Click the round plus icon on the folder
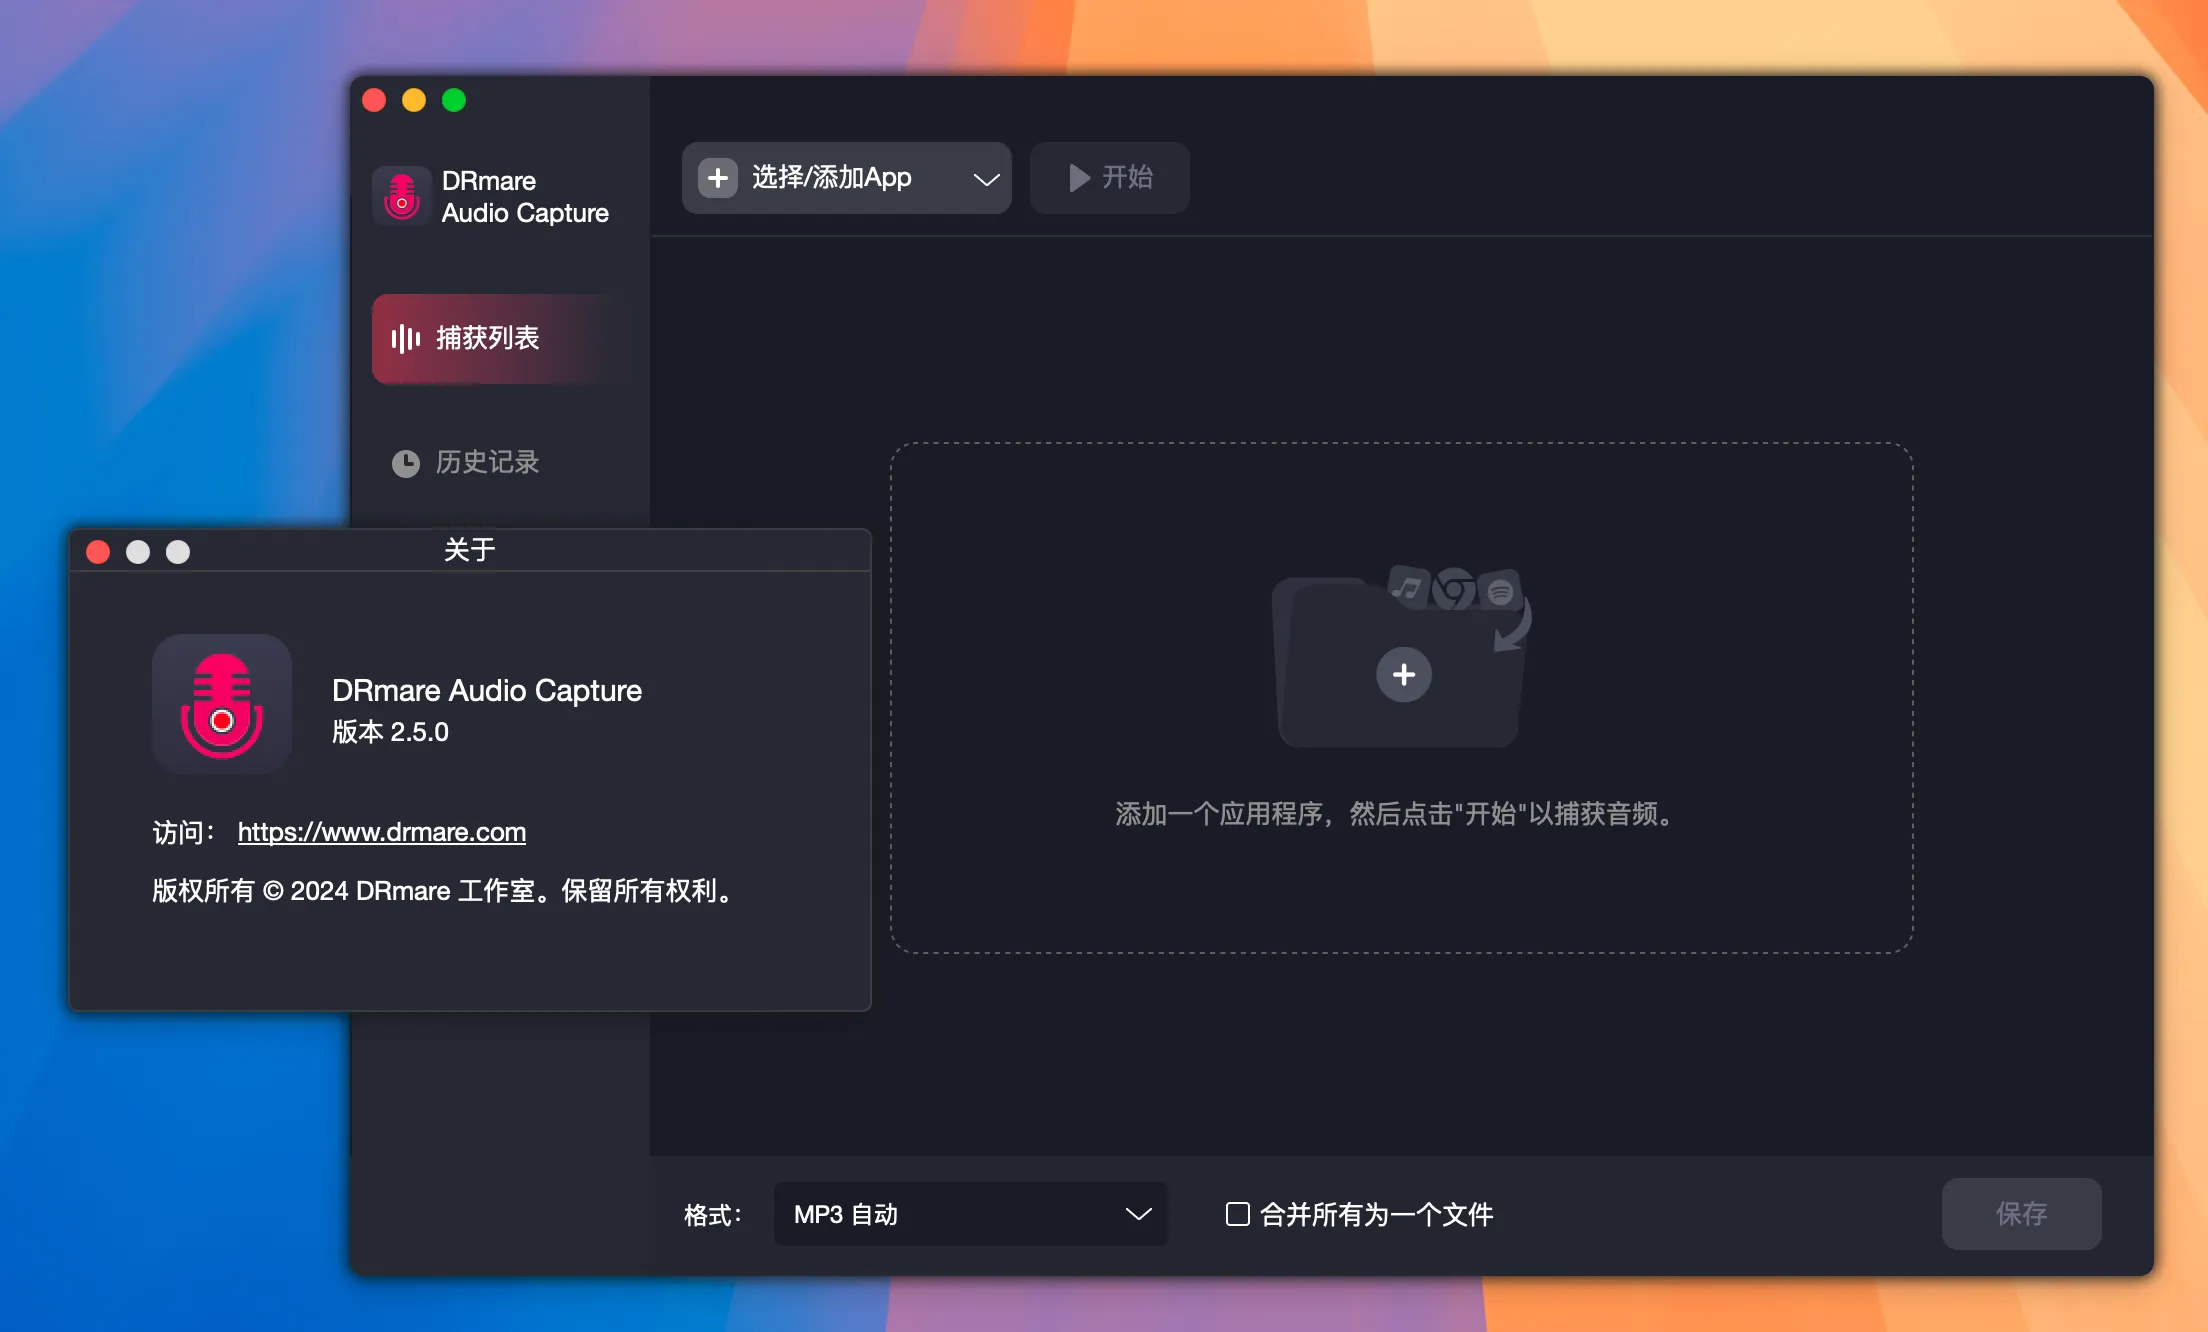The height and width of the screenshot is (1332, 2208). [x=1403, y=674]
